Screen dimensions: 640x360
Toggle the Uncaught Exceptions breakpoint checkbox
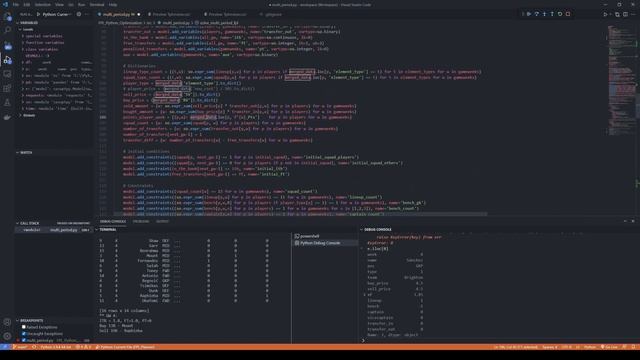[x=24, y=333]
